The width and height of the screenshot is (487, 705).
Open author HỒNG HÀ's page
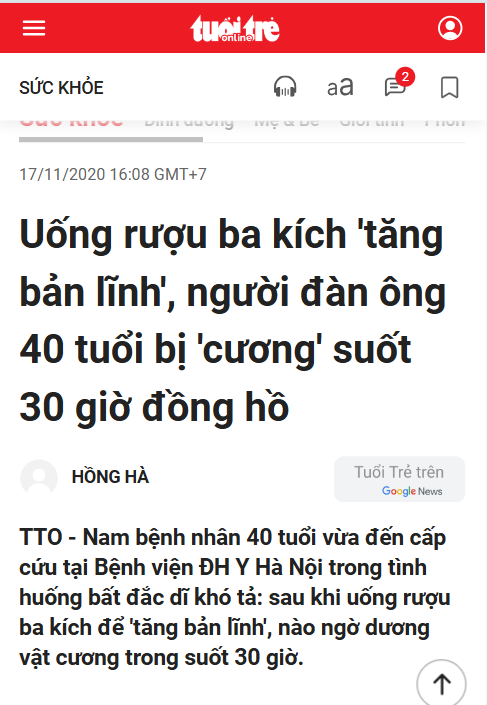click(110, 477)
